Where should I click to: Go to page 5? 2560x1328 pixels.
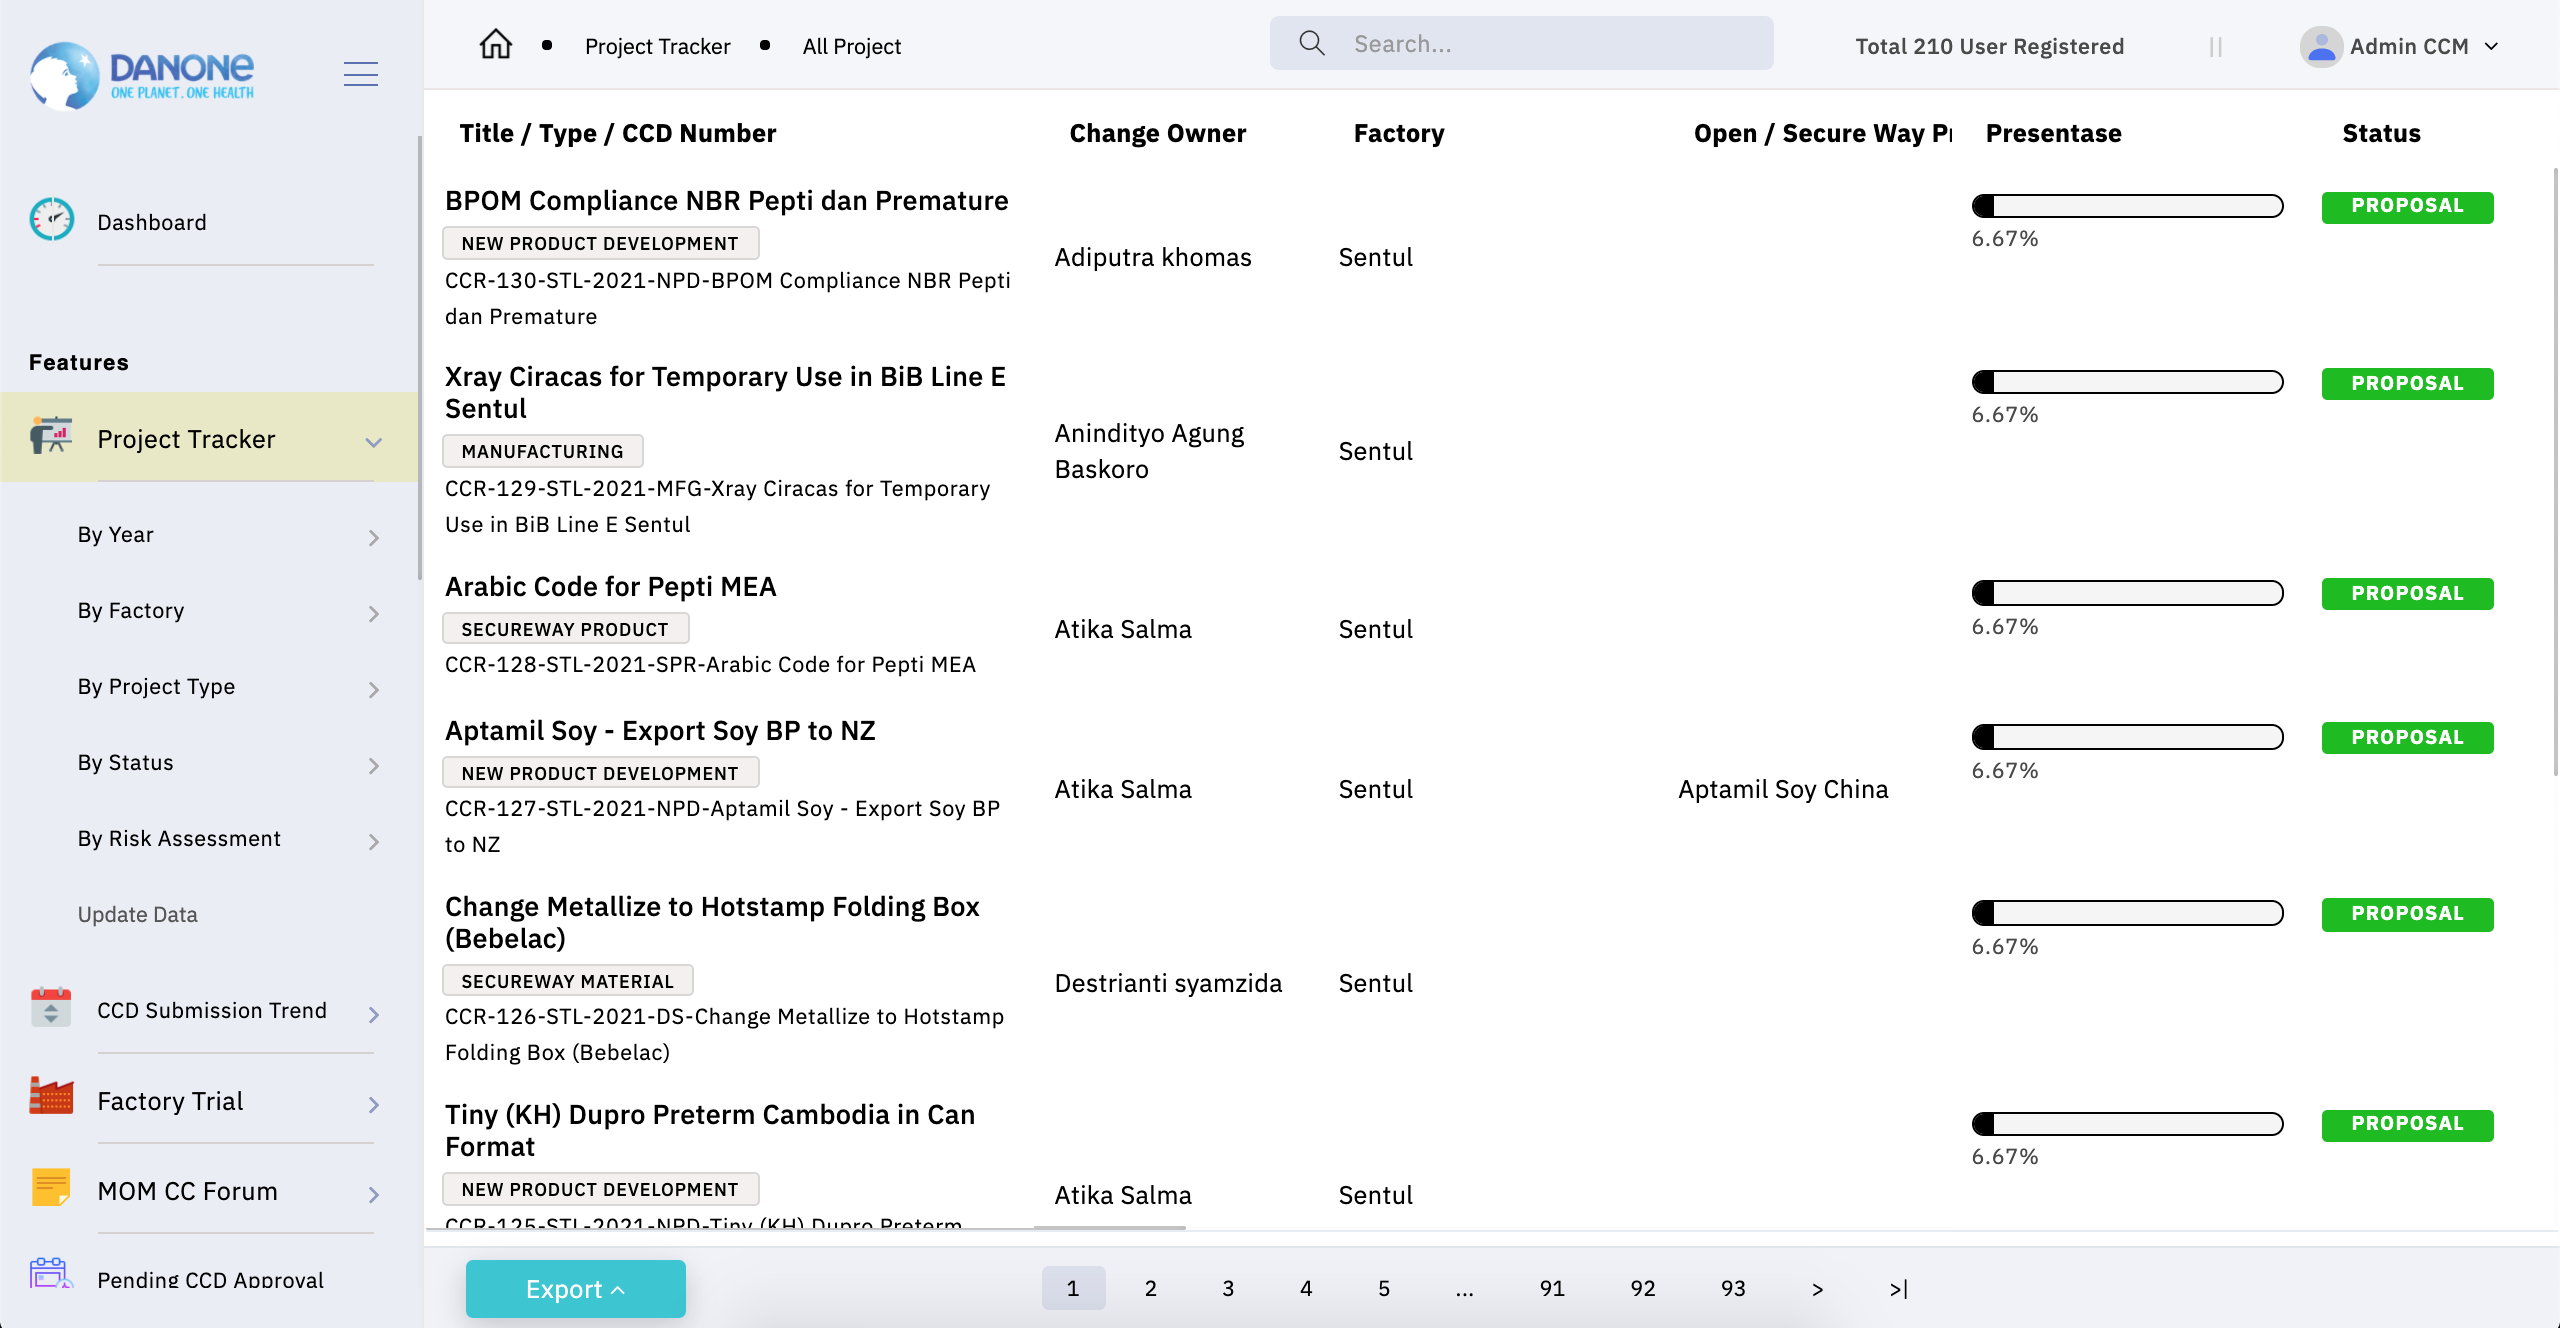pyautogui.click(x=1384, y=1288)
